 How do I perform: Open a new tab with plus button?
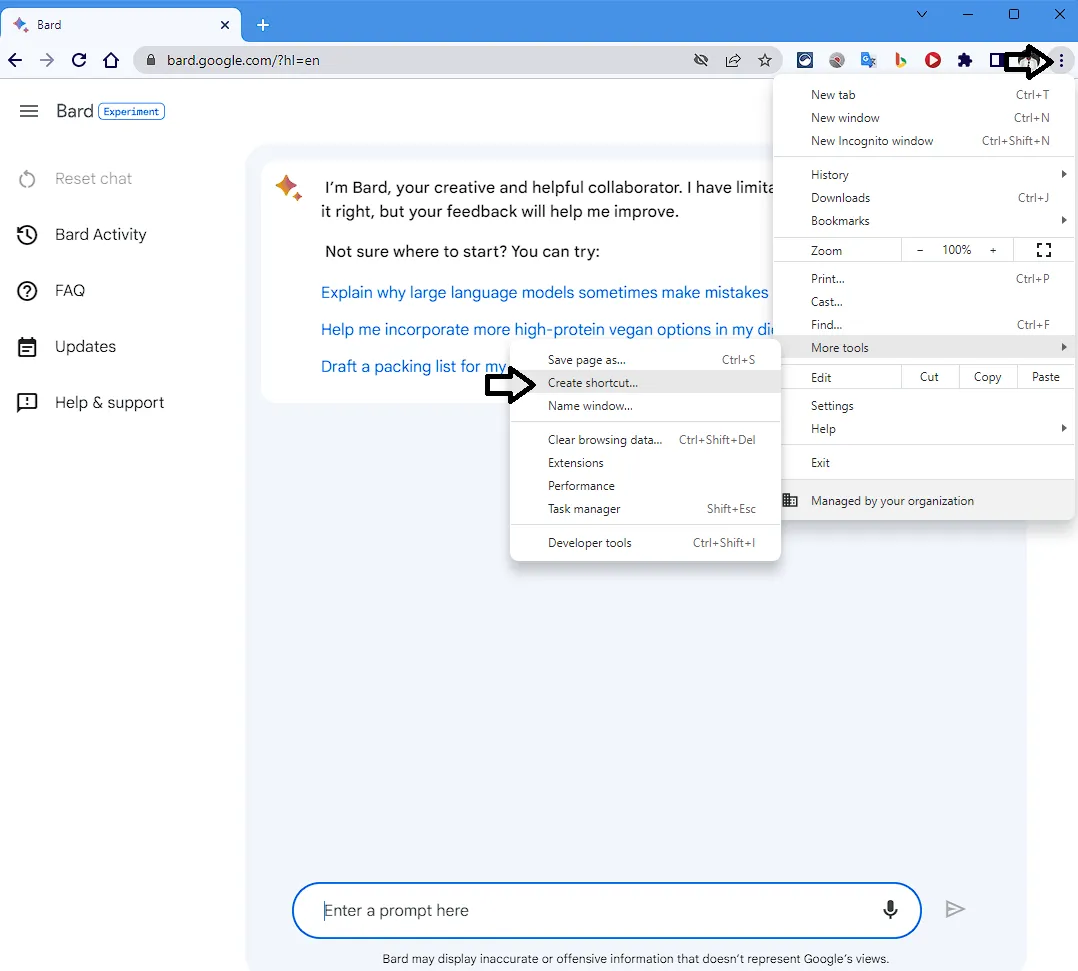pos(263,25)
